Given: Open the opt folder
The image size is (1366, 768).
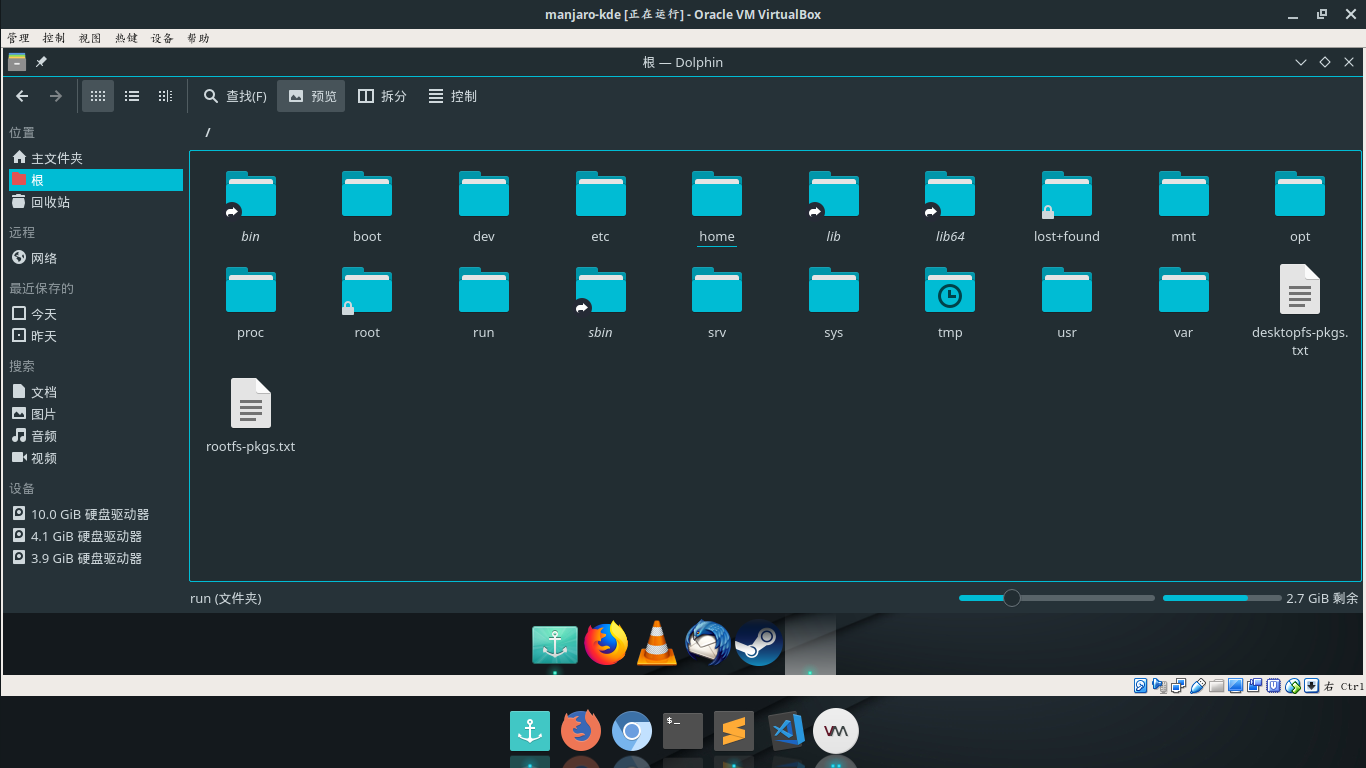Looking at the screenshot, I should coord(1300,207).
